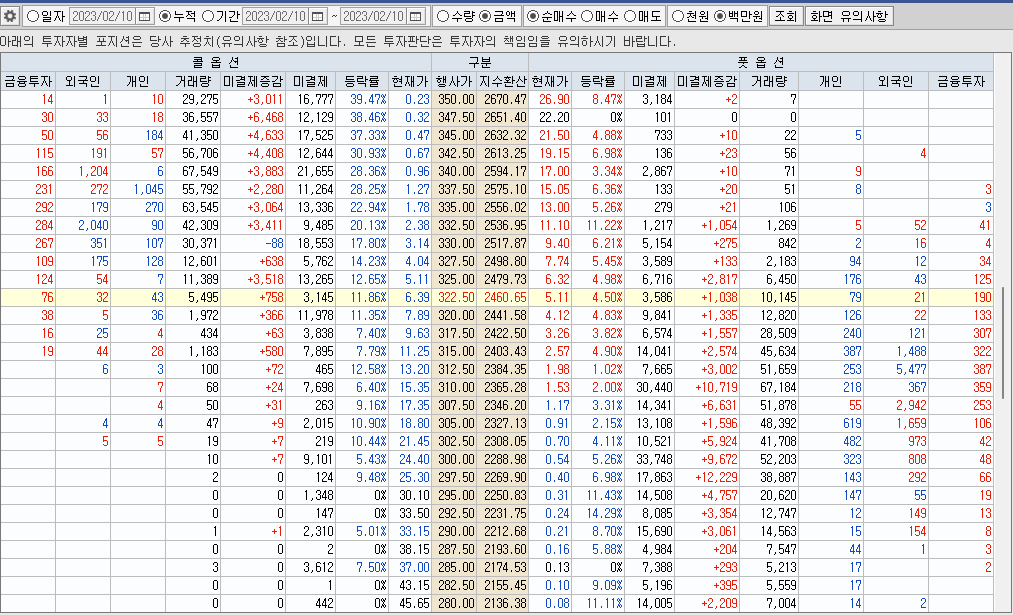
Task: Click the put change rate 14.29%
Action: point(598,514)
